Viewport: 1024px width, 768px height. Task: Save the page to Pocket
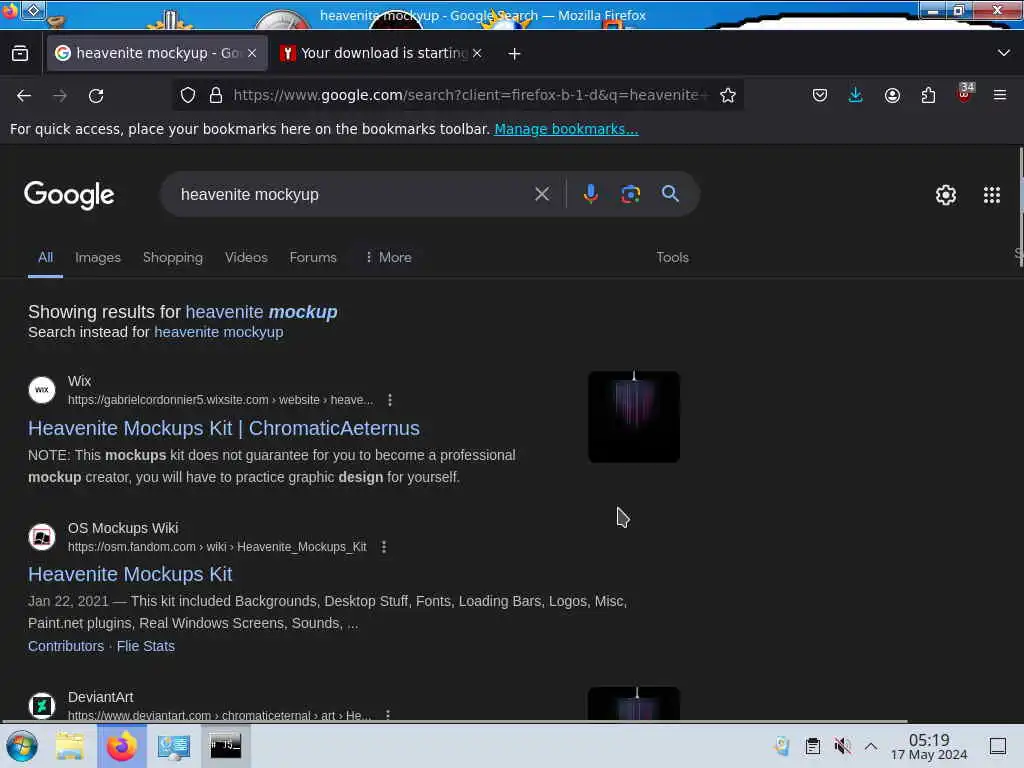pos(820,95)
